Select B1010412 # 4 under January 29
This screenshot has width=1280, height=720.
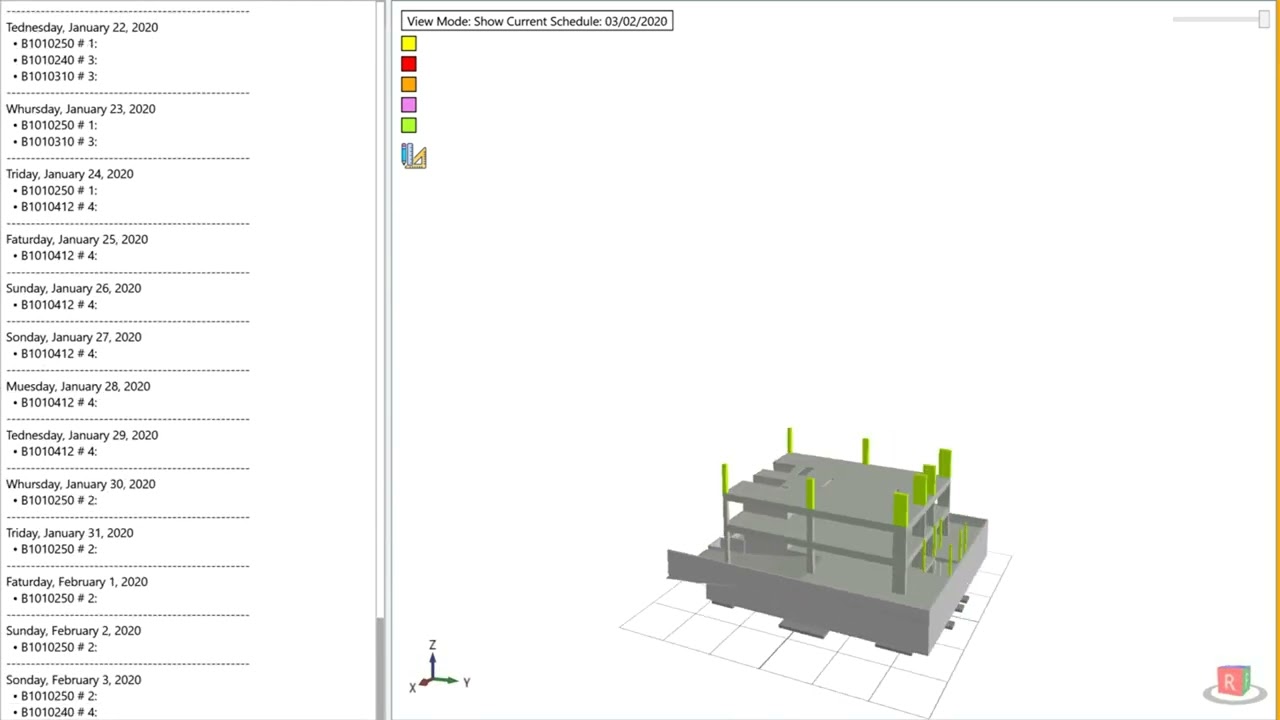click(59, 451)
